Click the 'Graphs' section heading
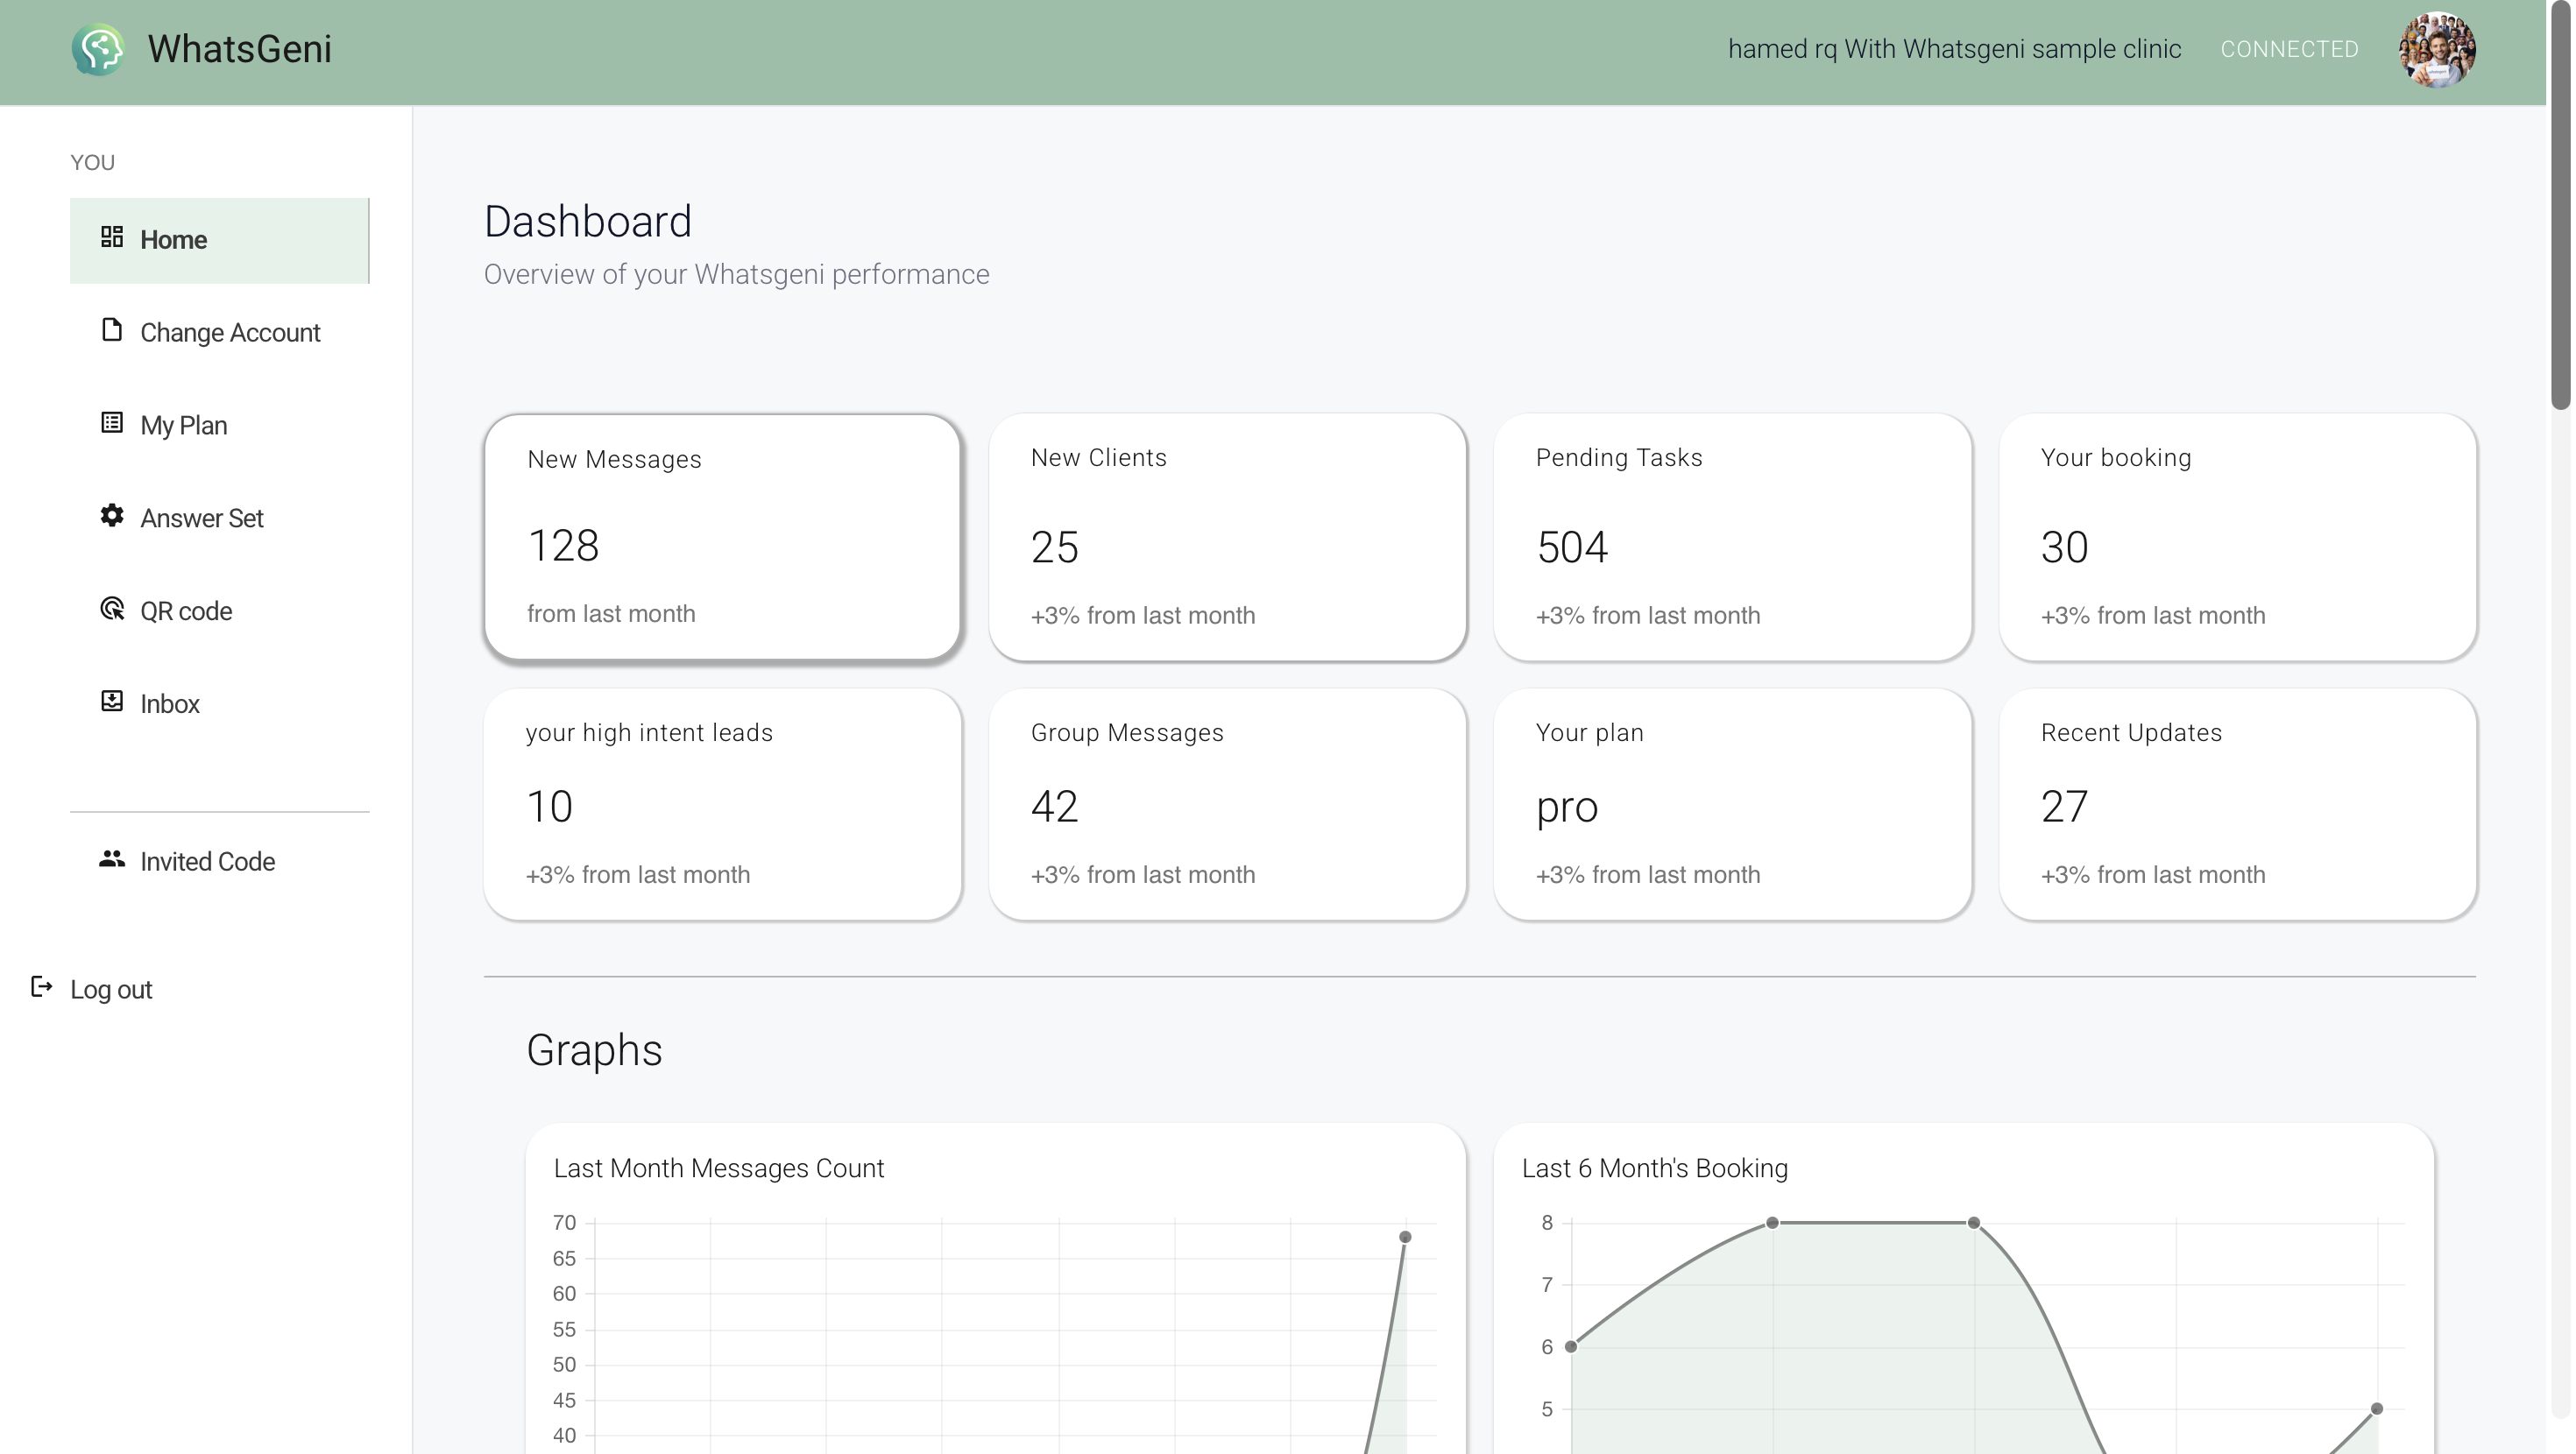This screenshot has height=1454, width=2576. point(594,1050)
